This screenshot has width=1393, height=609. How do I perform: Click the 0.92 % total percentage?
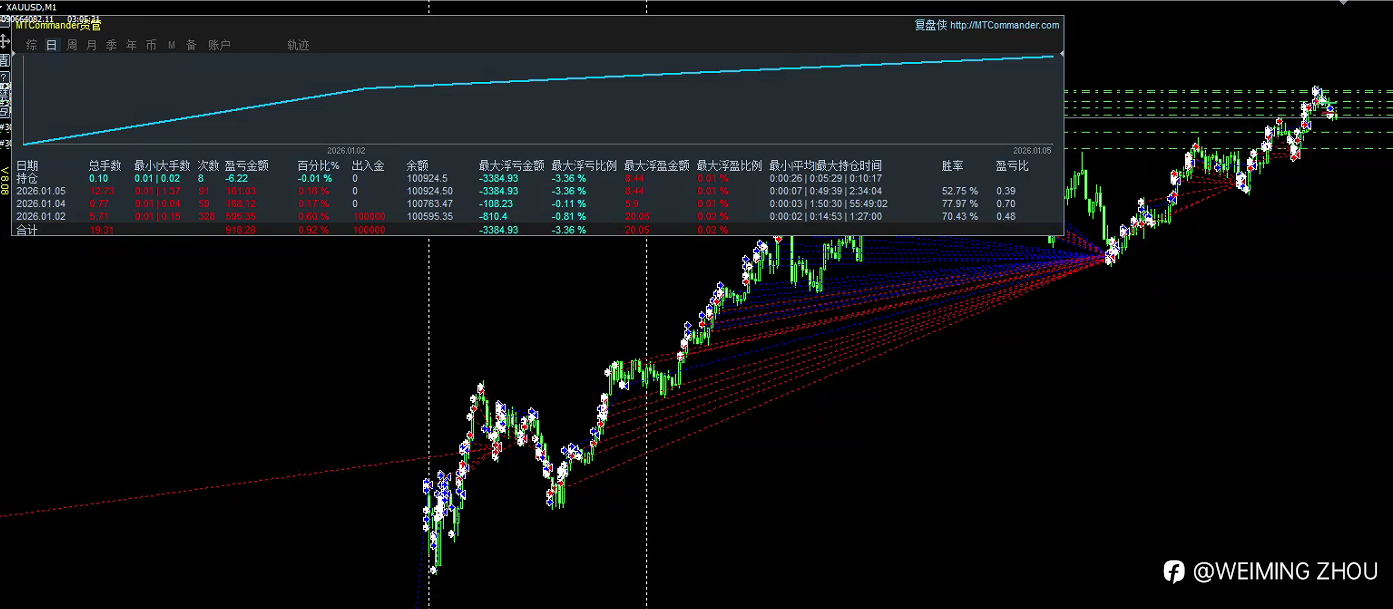pos(314,230)
